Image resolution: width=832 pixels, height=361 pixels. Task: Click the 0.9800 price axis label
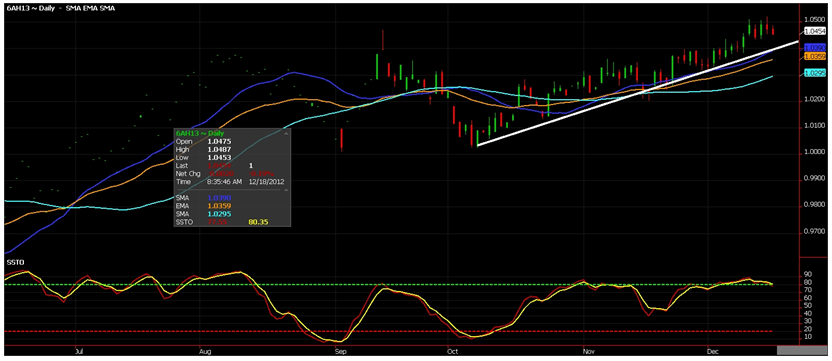tap(814, 205)
